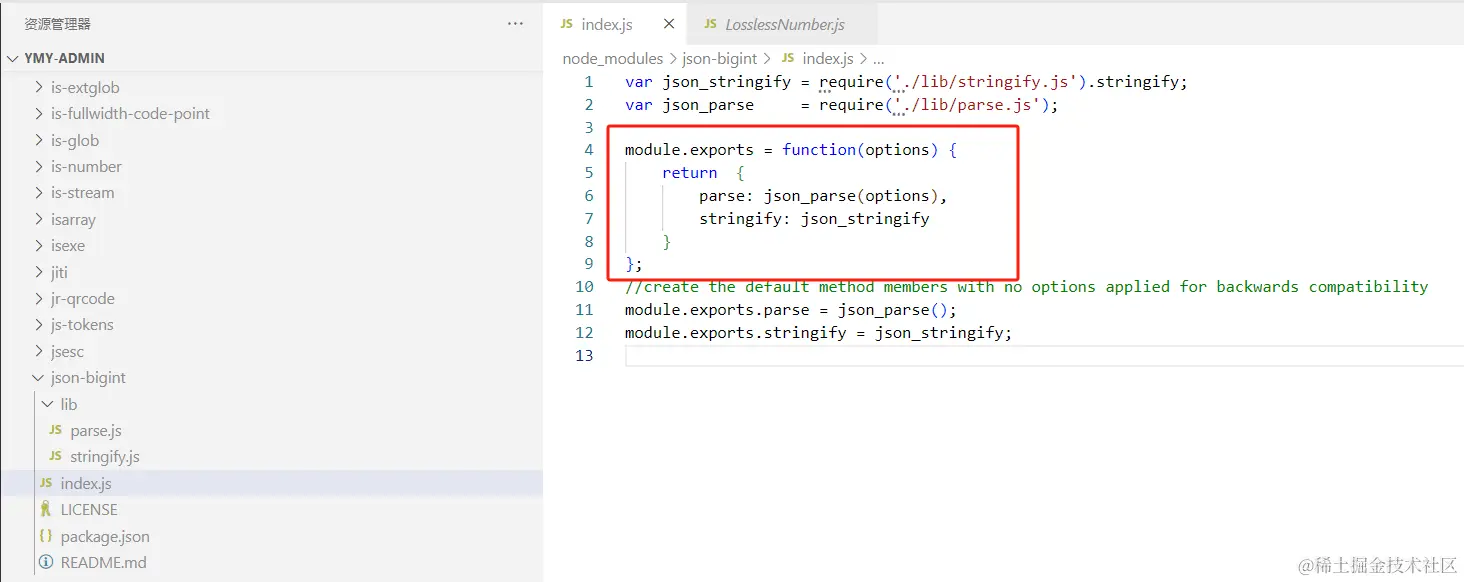The height and width of the screenshot is (582, 1464).
Task: Click line number 10 in the gutter
Action: 584,287
